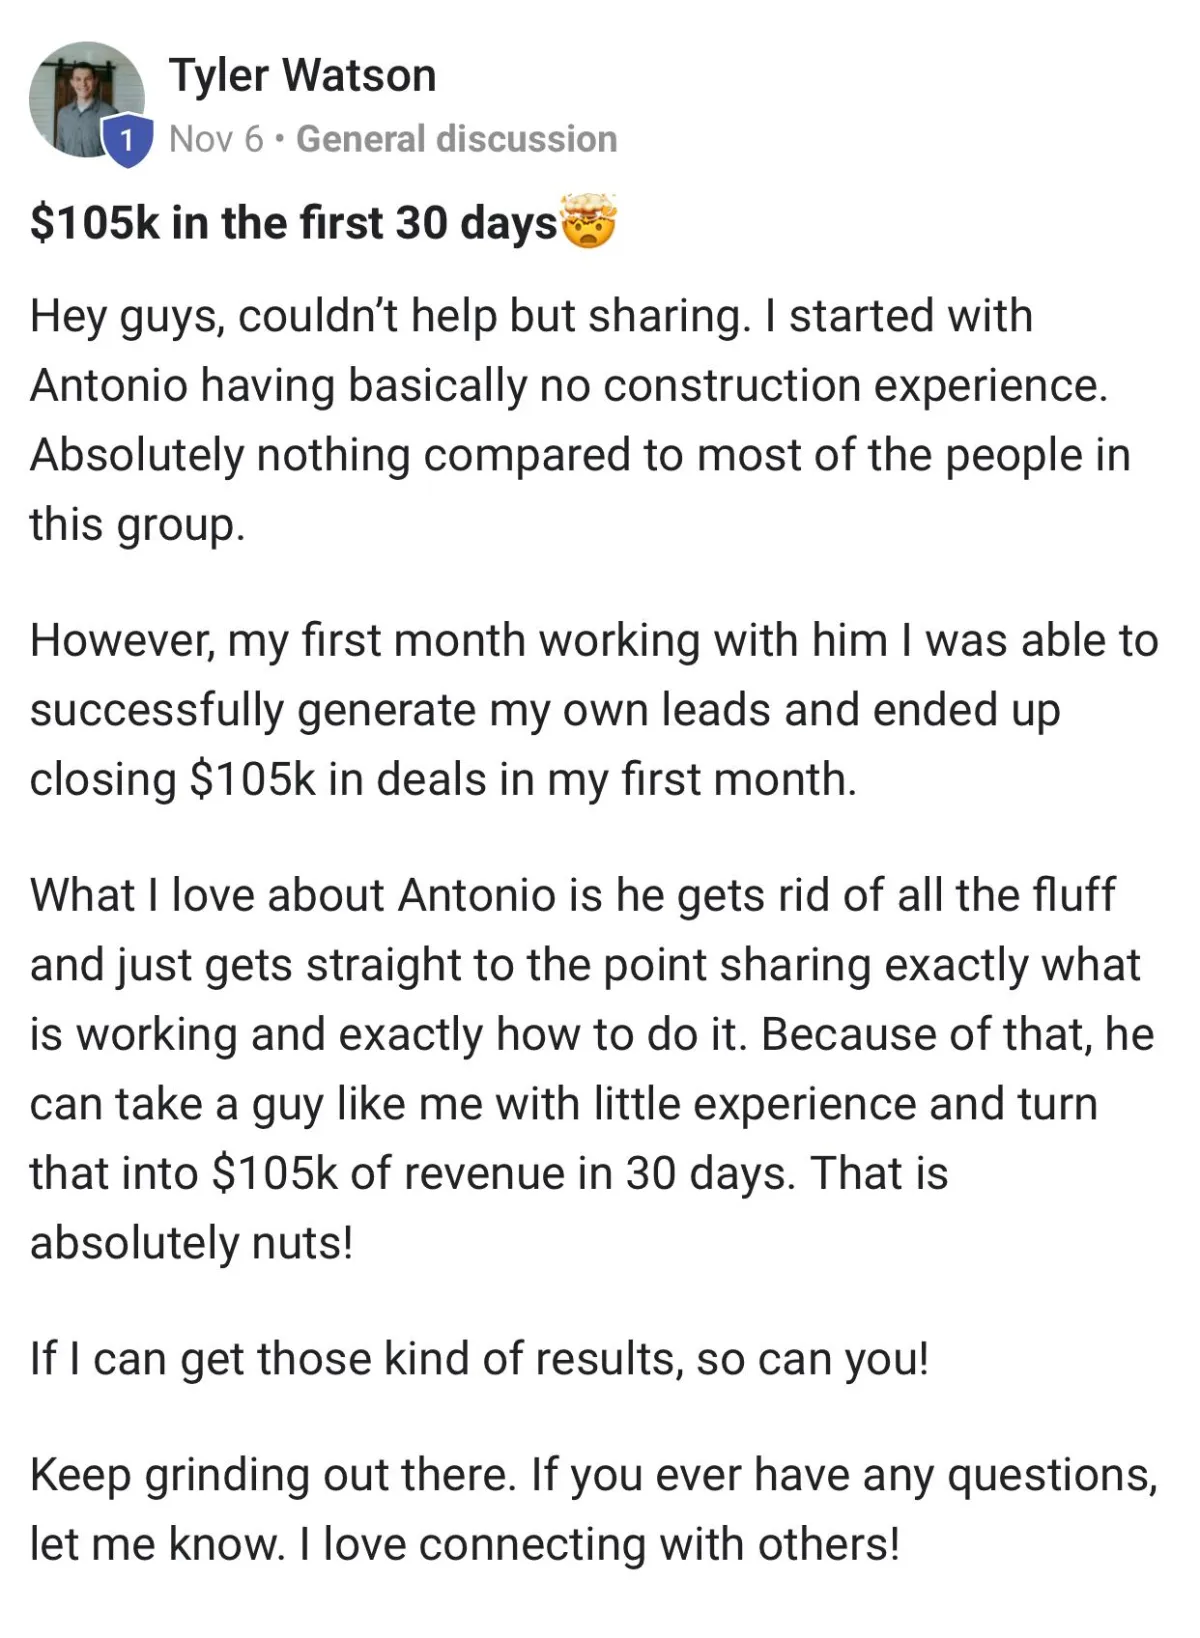Screen dimensions: 1200x1638
Task: Click the dot separator after Nov 6
Action: coord(280,140)
